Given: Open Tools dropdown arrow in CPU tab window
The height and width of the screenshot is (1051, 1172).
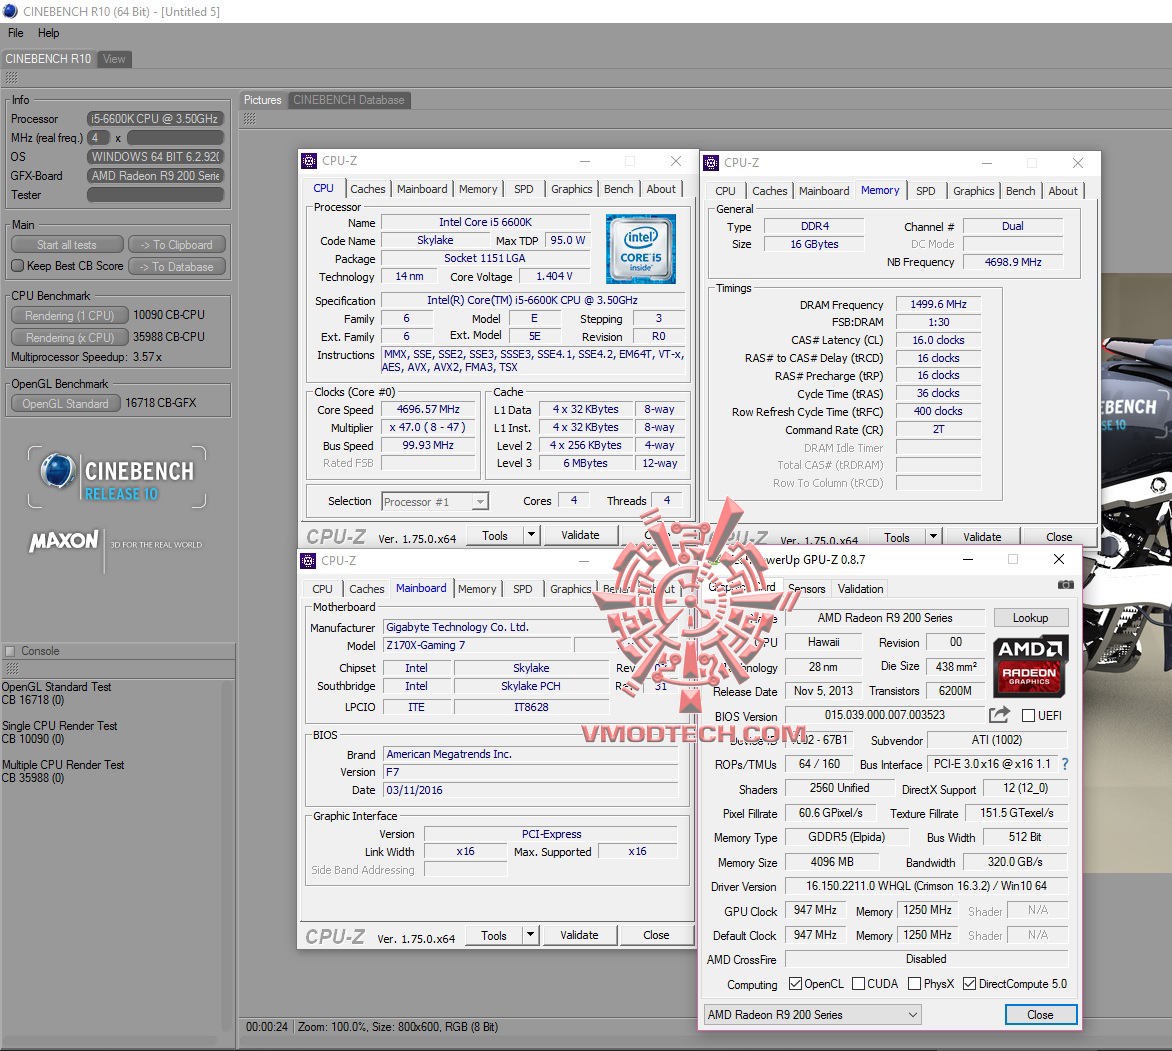Looking at the screenshot, I should pyautogui.click(x=531, y=534).
